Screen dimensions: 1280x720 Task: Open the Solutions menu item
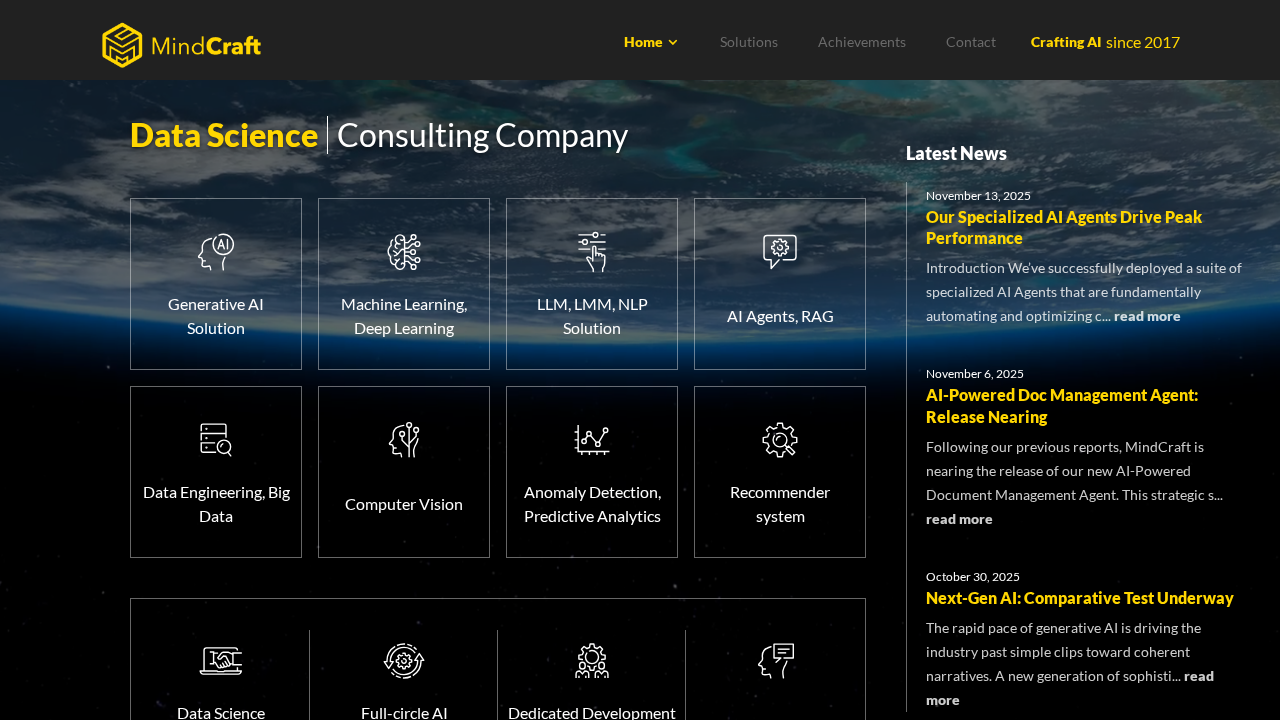(x=749, y=42)
